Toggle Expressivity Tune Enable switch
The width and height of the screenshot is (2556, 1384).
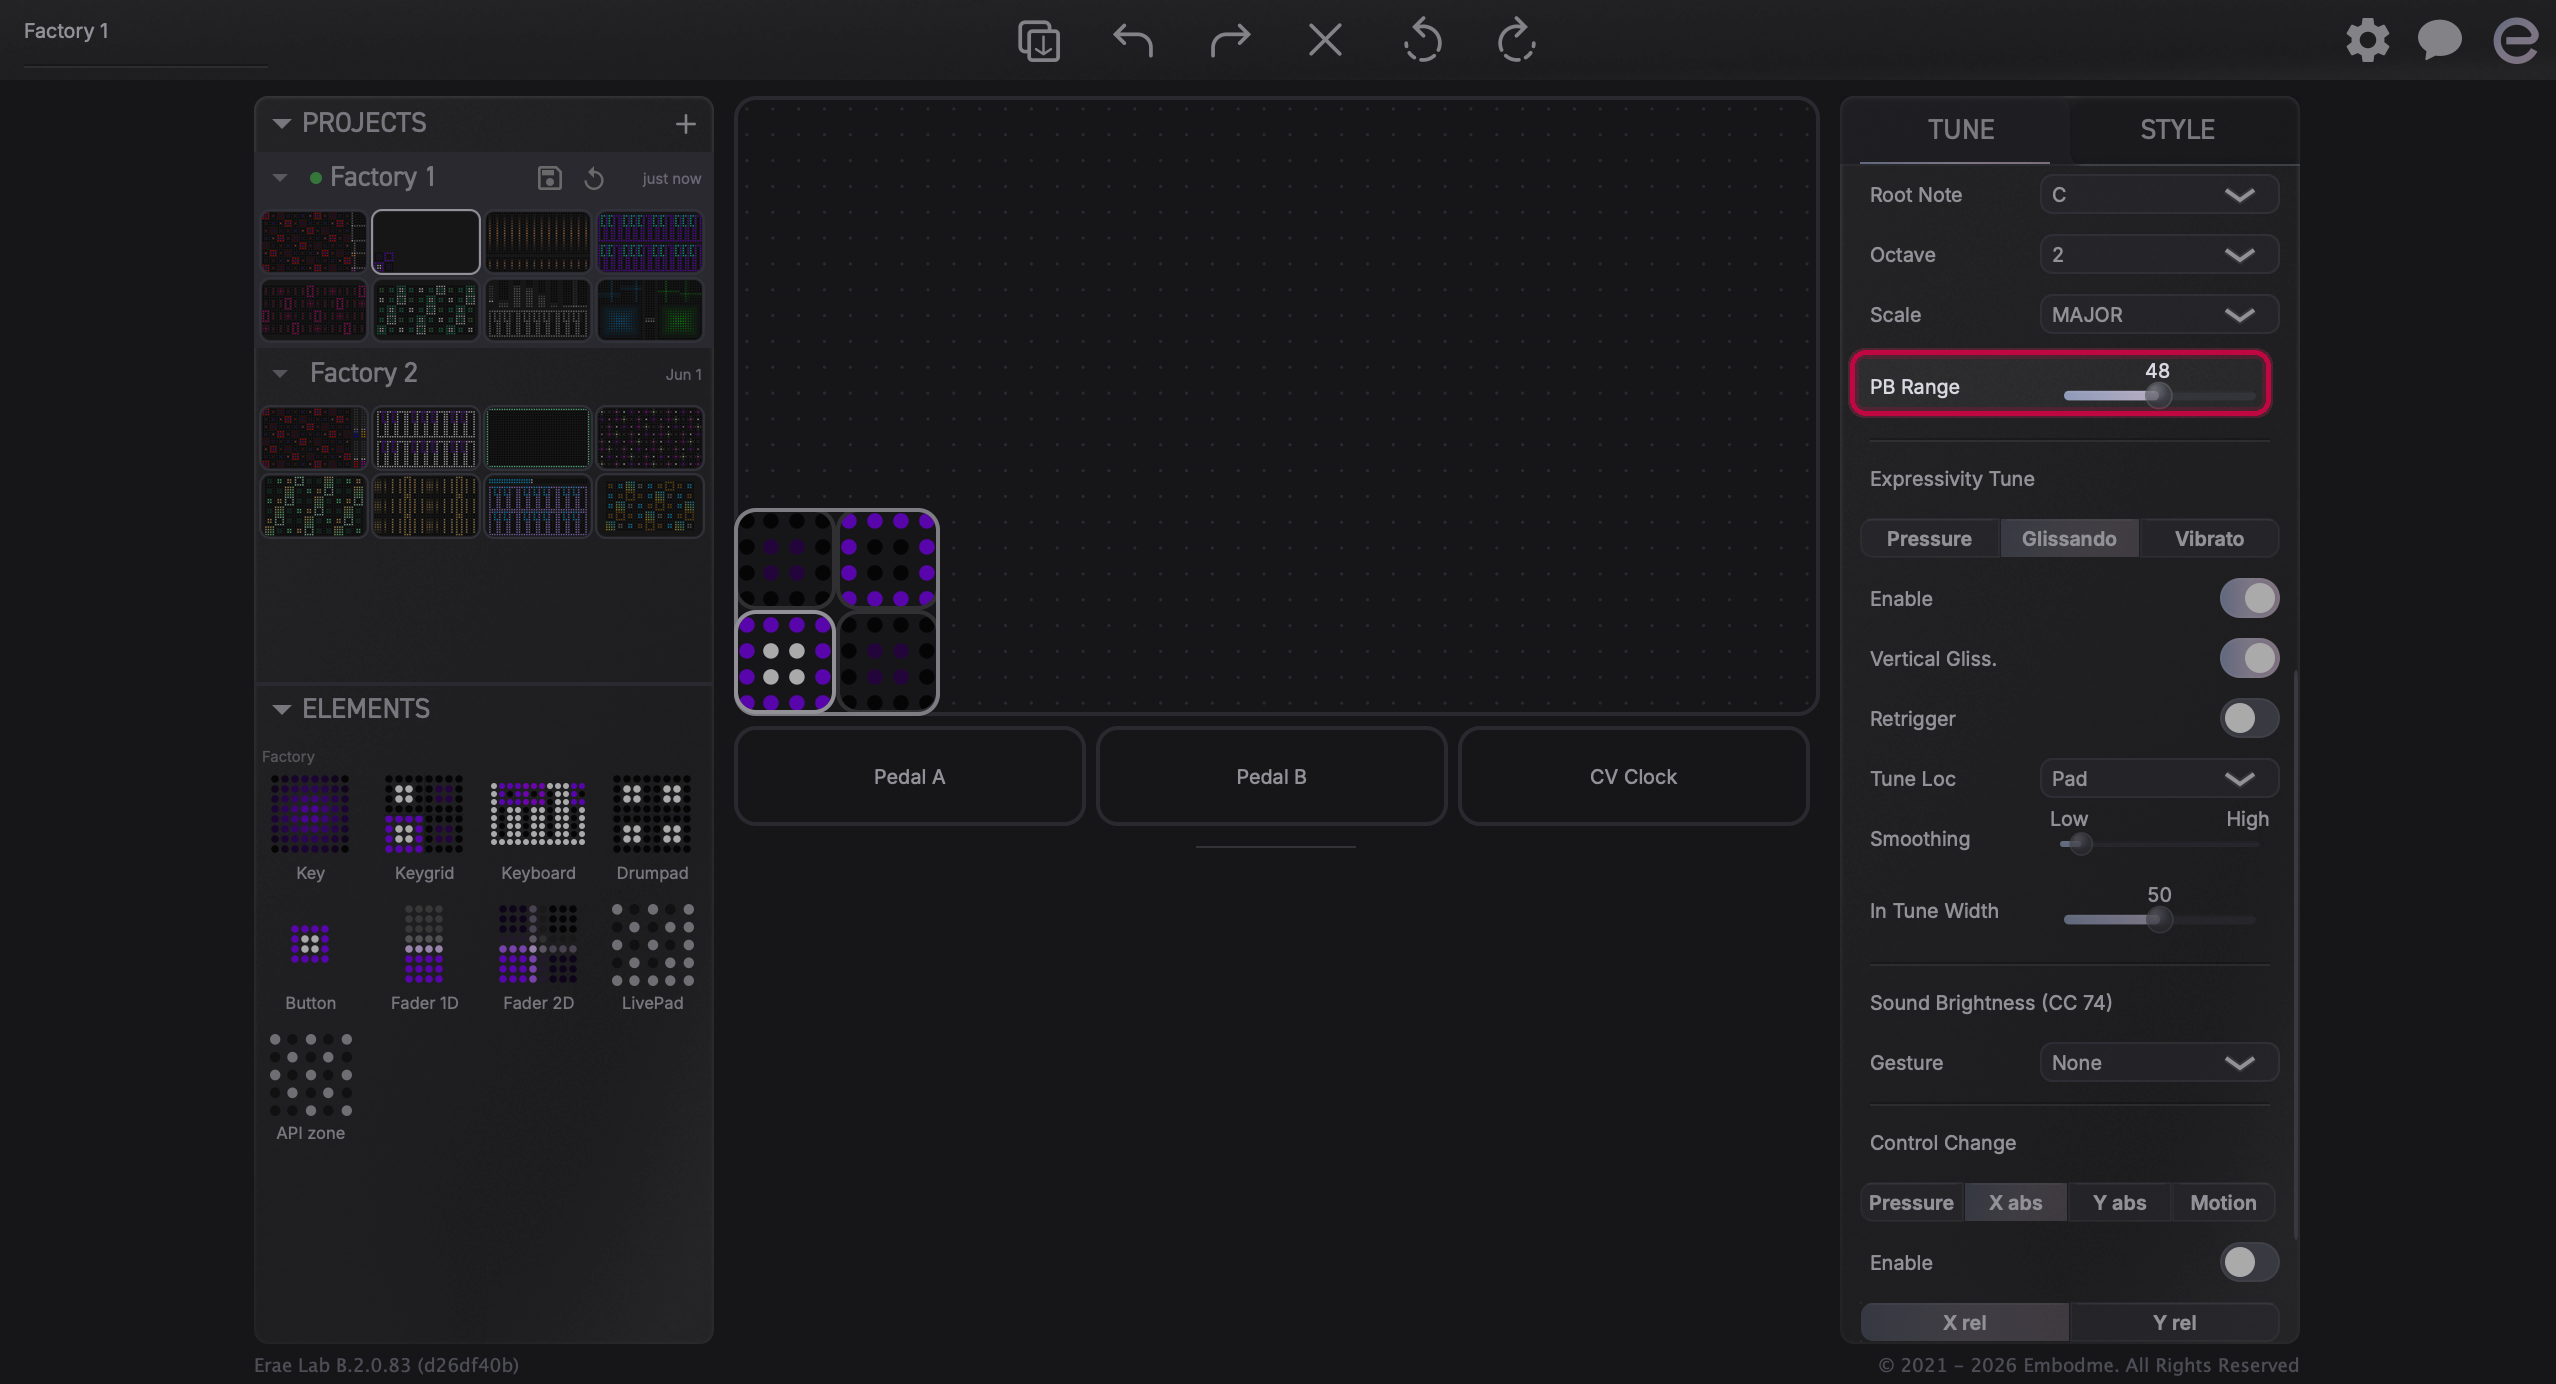[2249, 598]
